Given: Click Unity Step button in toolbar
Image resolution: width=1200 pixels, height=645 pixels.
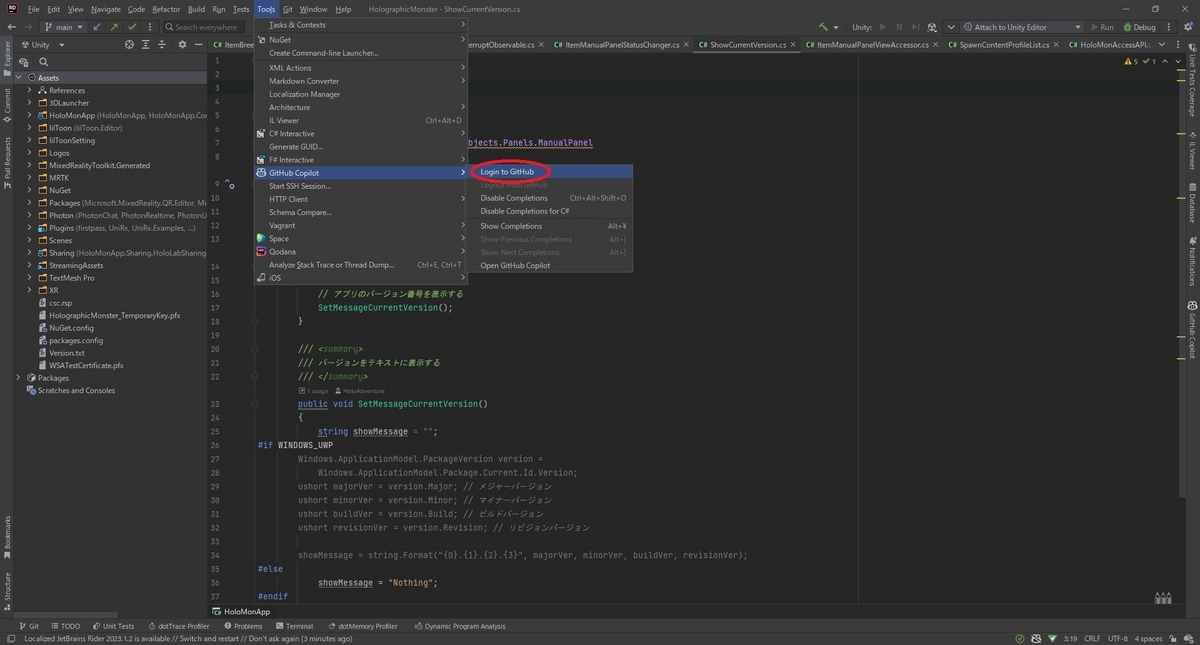Looking at the screenshot, I should pos(917,27).
